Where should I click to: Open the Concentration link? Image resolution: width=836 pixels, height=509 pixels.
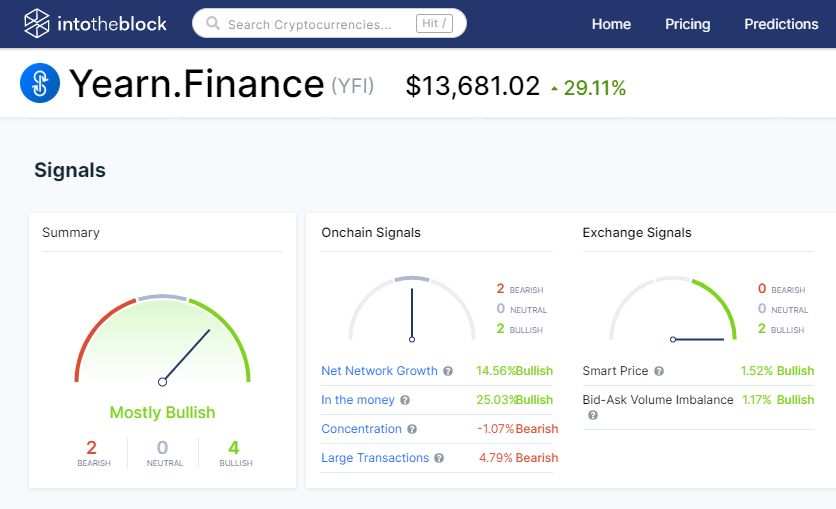[361, 429]
